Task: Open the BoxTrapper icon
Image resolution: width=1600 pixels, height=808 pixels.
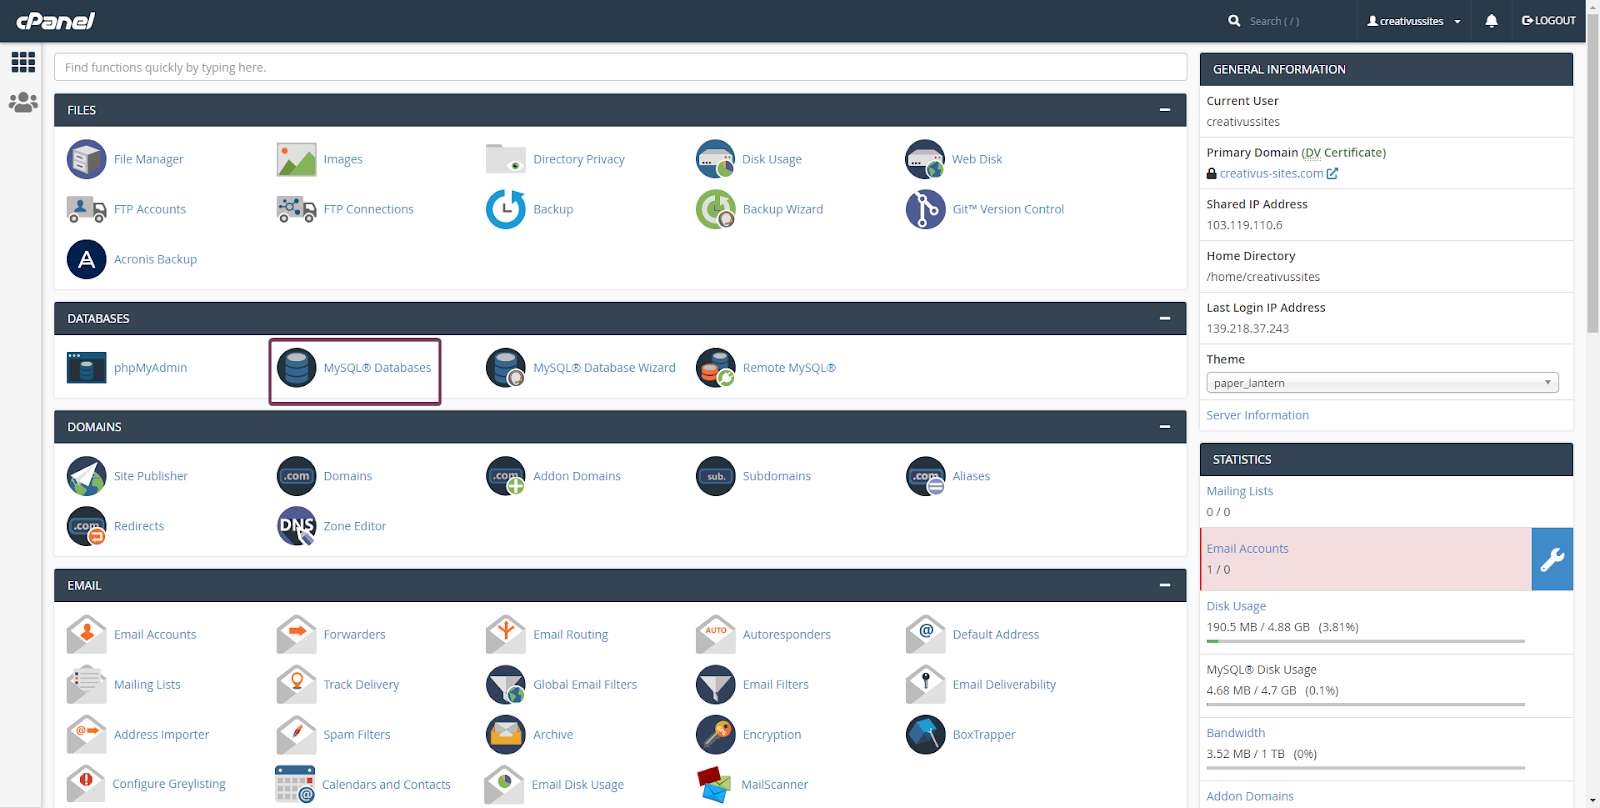Action: 925,735
